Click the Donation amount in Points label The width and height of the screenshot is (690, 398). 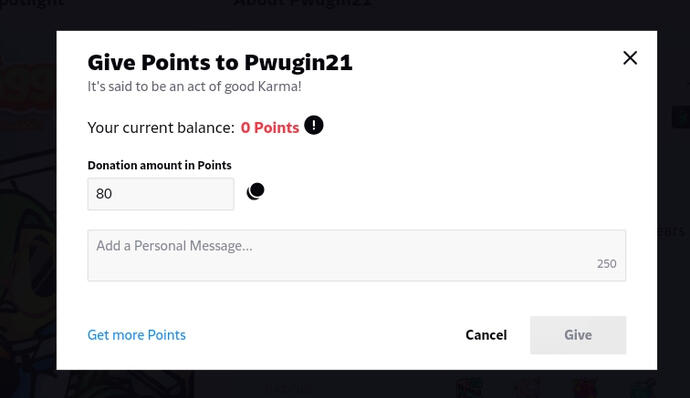pyautogui.click(x=159, y=165)
